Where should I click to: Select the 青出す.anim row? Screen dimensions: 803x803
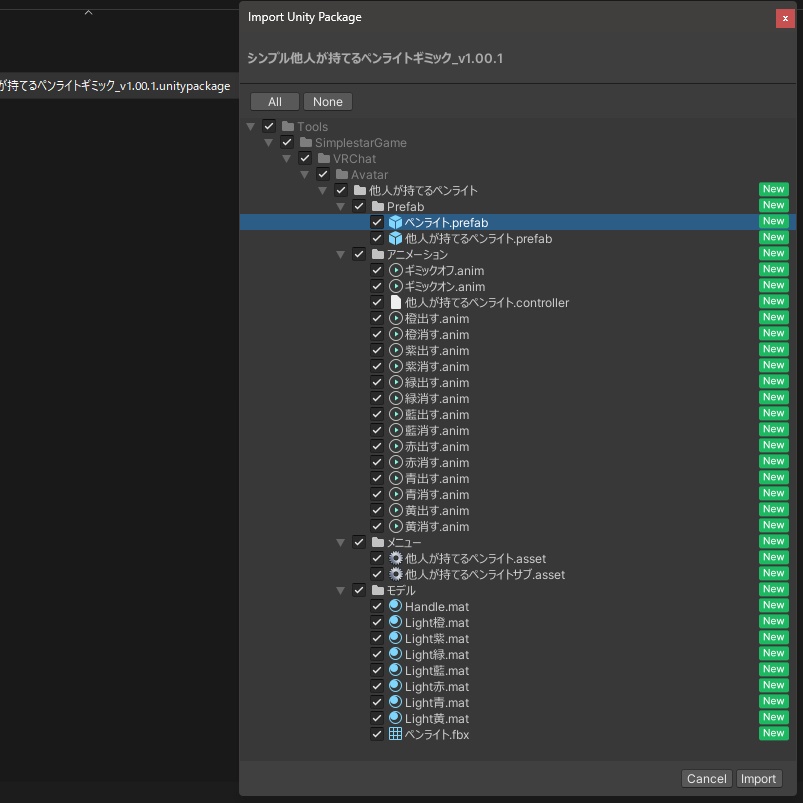point(517,478)
